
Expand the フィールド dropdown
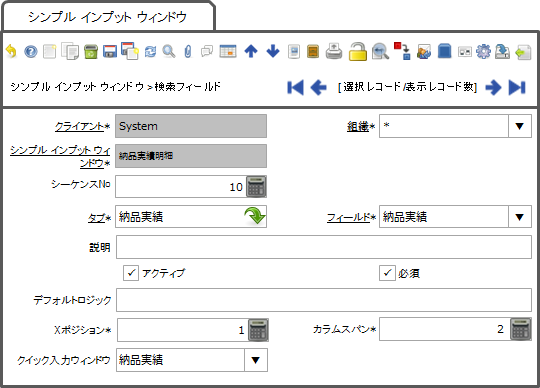(x=520, y=217)
